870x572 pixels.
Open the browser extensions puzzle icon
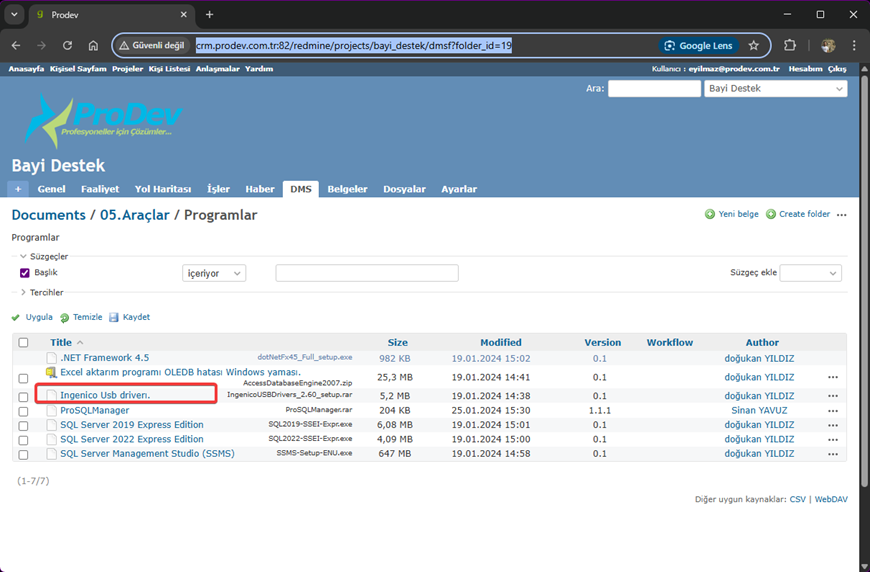tap(790, 45)
